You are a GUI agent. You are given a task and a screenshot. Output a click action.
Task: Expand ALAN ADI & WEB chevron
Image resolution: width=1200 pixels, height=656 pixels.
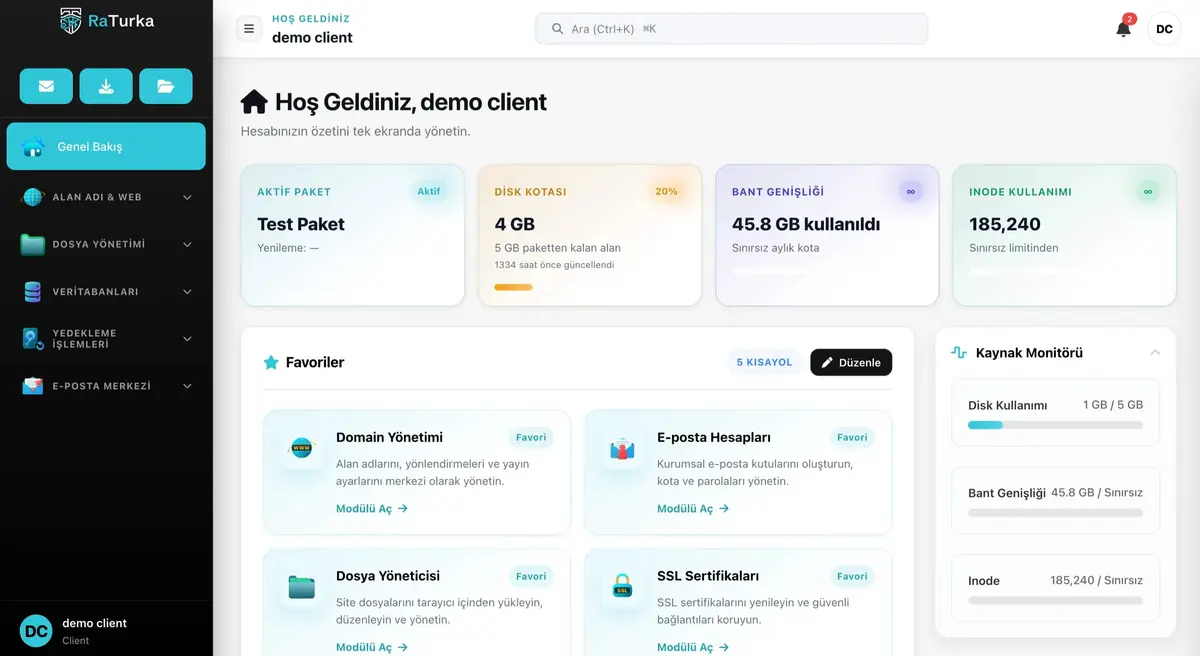click(x=187, y=197)
